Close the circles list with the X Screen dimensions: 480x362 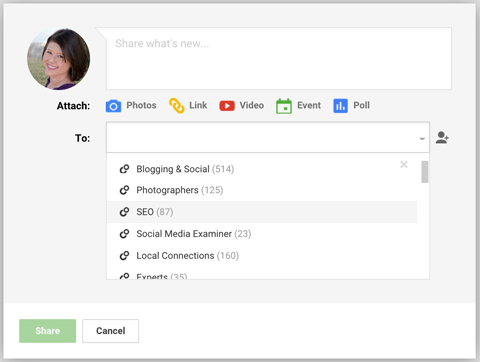tap(404, 164)
